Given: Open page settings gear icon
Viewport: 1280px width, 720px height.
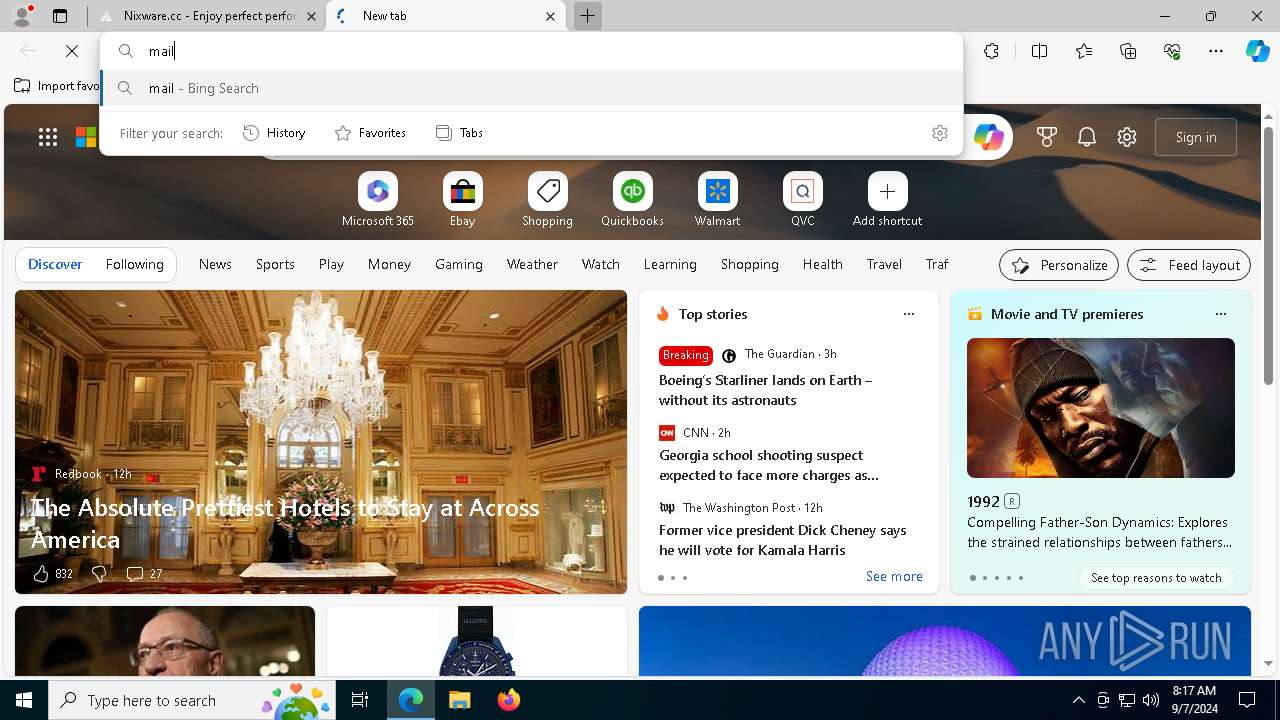Looking at the screenshot, I should coord(1127,137).
